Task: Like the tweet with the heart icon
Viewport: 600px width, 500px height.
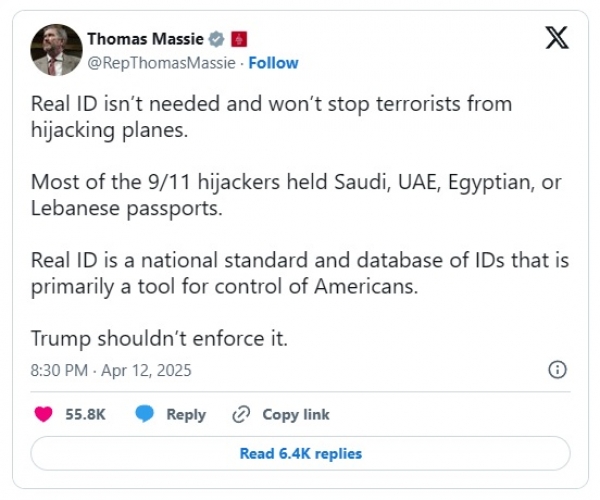Action: pyautogui.click(x=43, y=414)
